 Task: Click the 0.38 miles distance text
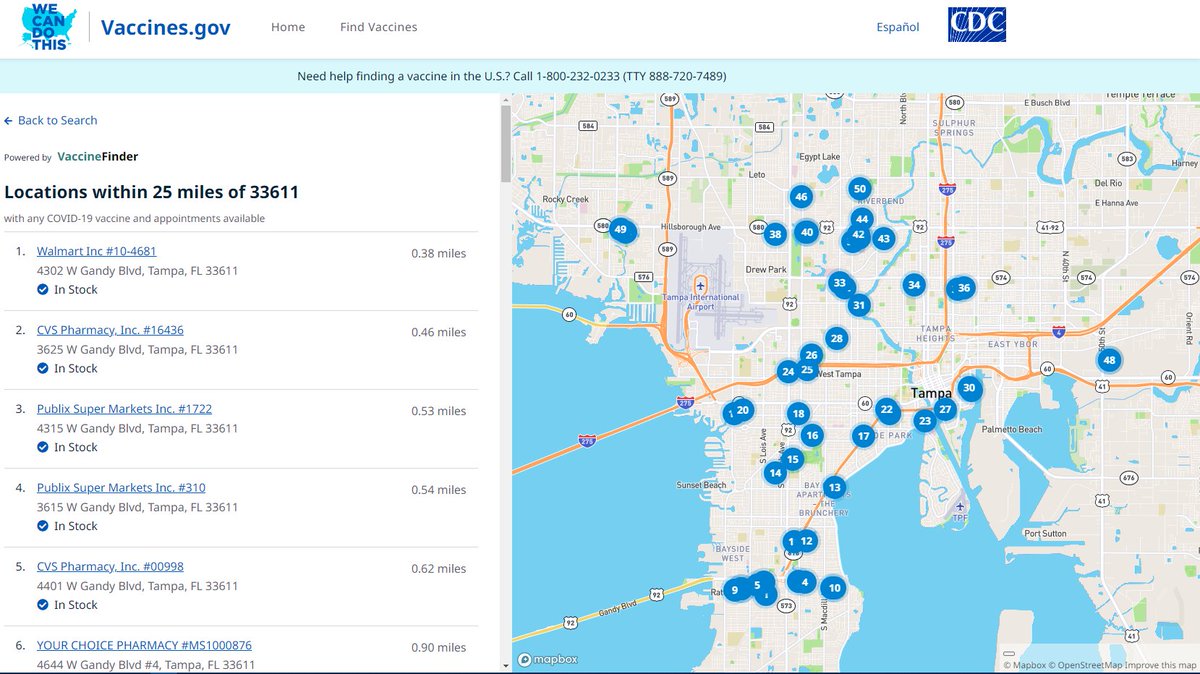[439, 253]
